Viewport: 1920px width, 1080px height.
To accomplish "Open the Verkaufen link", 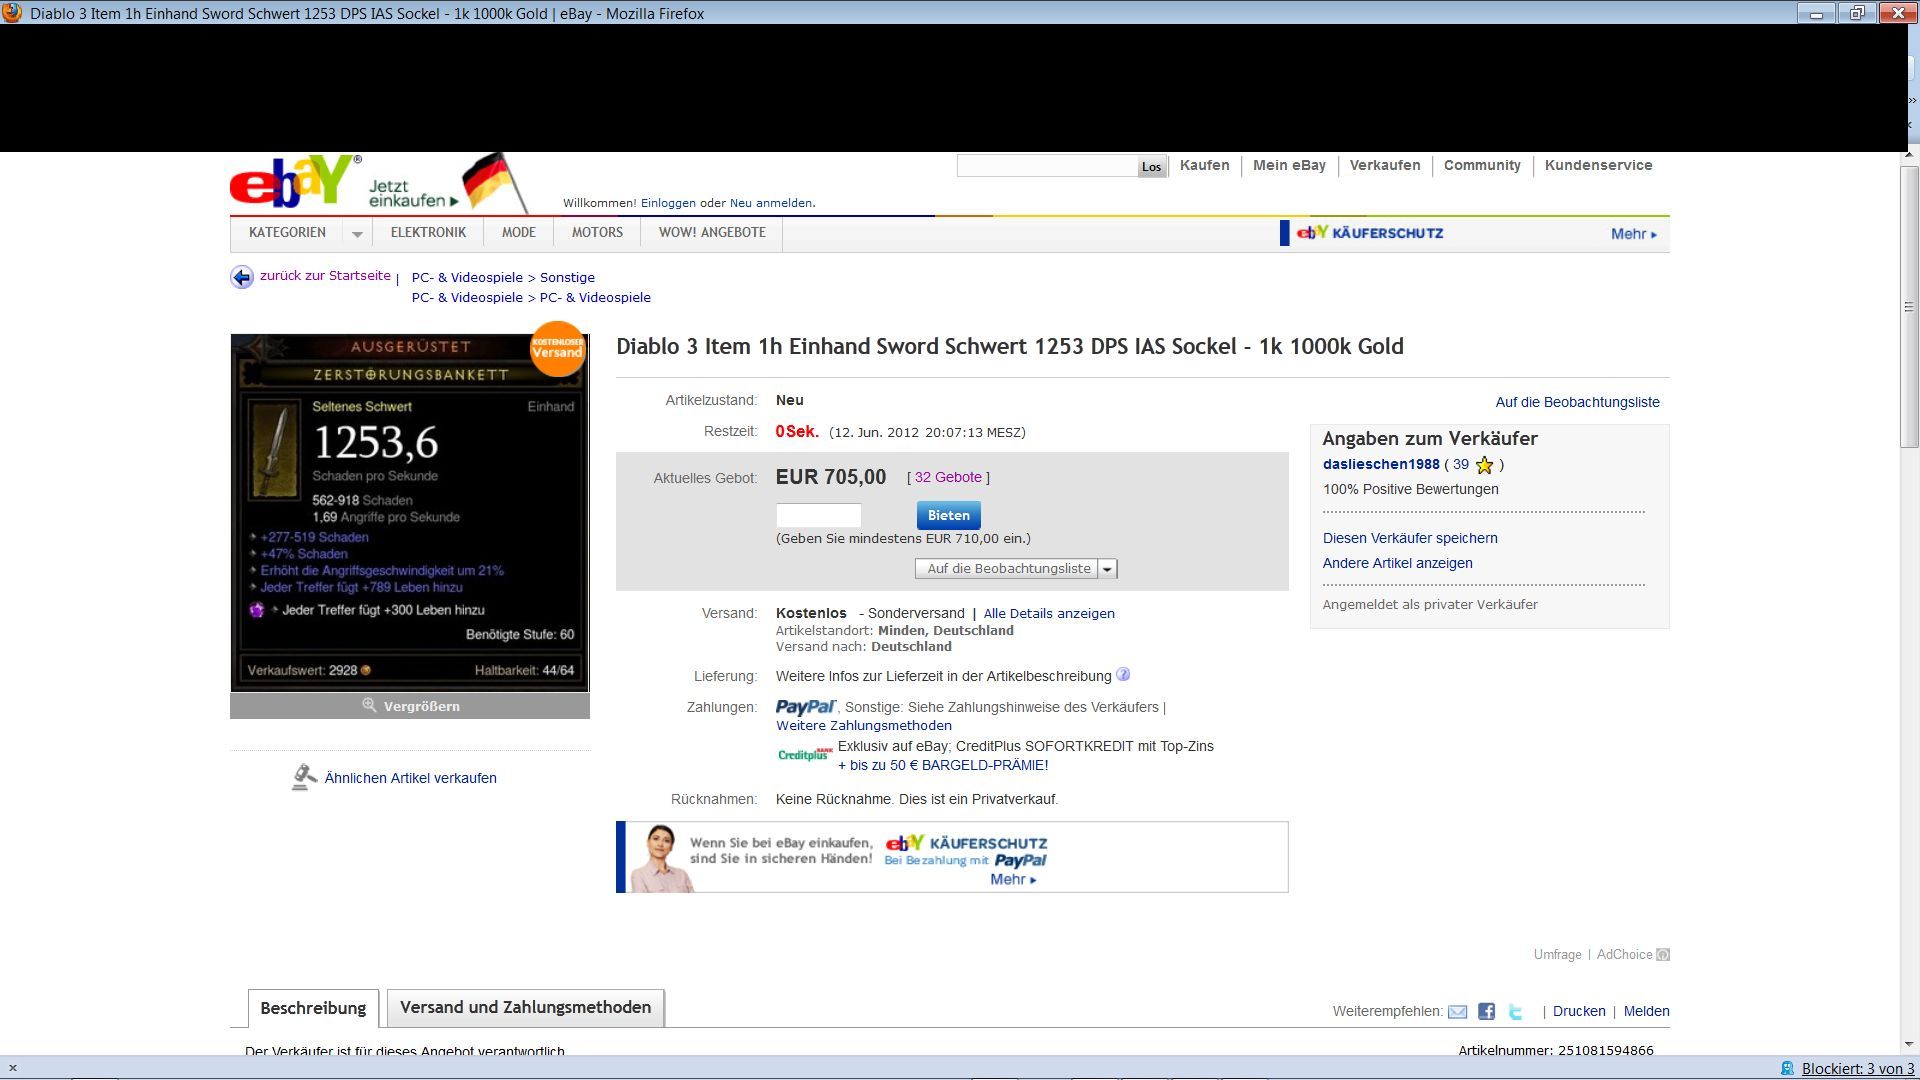I will [x=1384, y=166].
